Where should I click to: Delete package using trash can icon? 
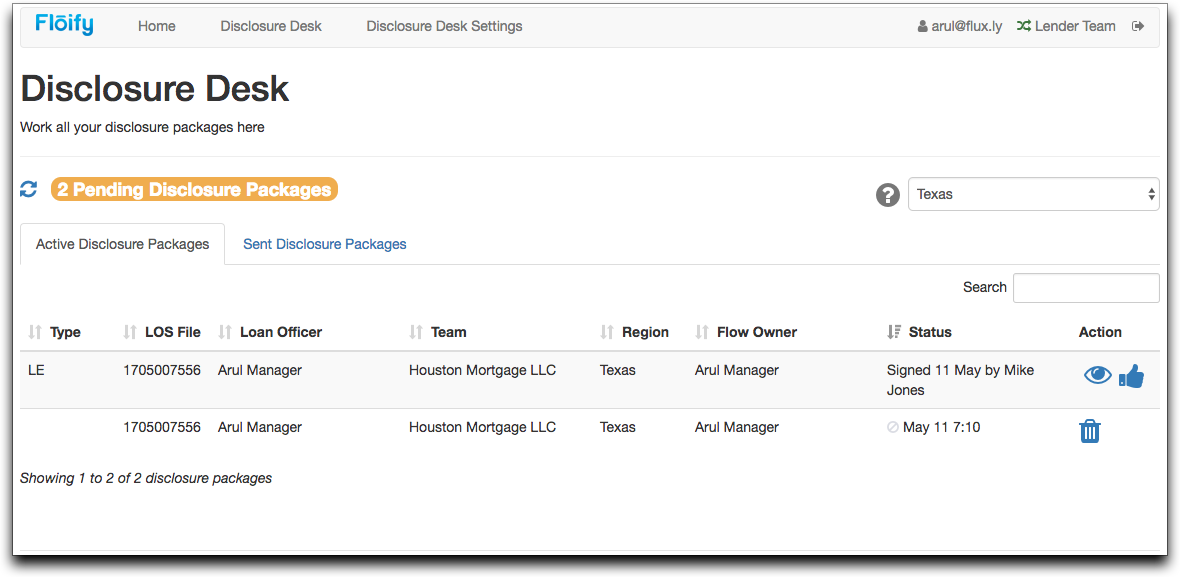pos(1090,431)
